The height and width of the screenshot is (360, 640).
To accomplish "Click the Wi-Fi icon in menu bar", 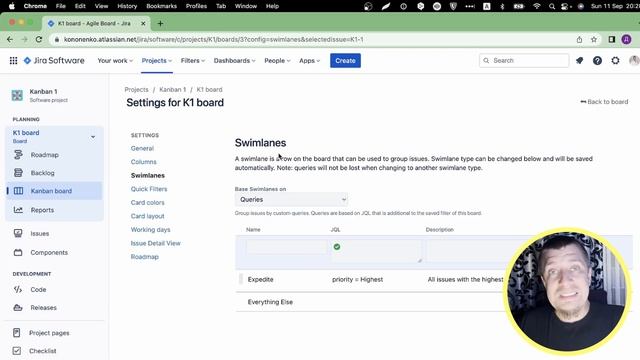I will (x=537, y=6).
